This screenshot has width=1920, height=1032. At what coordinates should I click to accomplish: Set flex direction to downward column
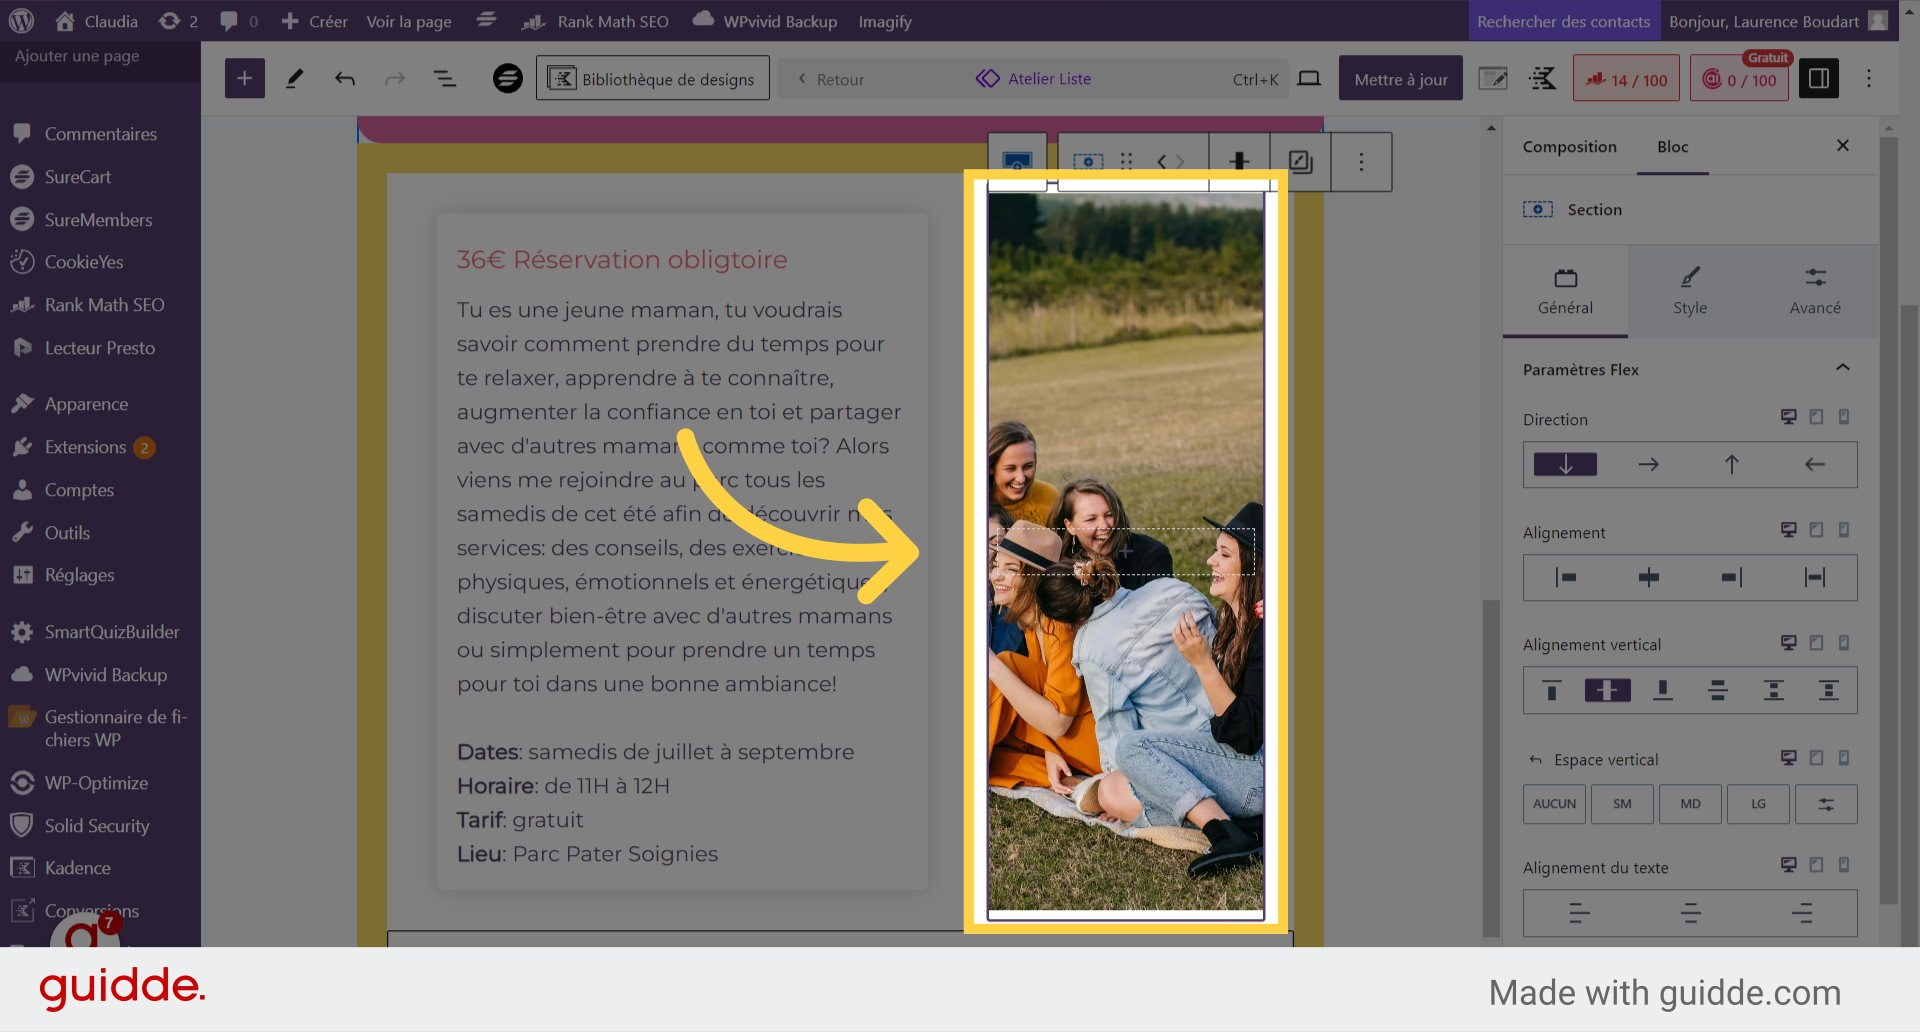click(1566, 465)
